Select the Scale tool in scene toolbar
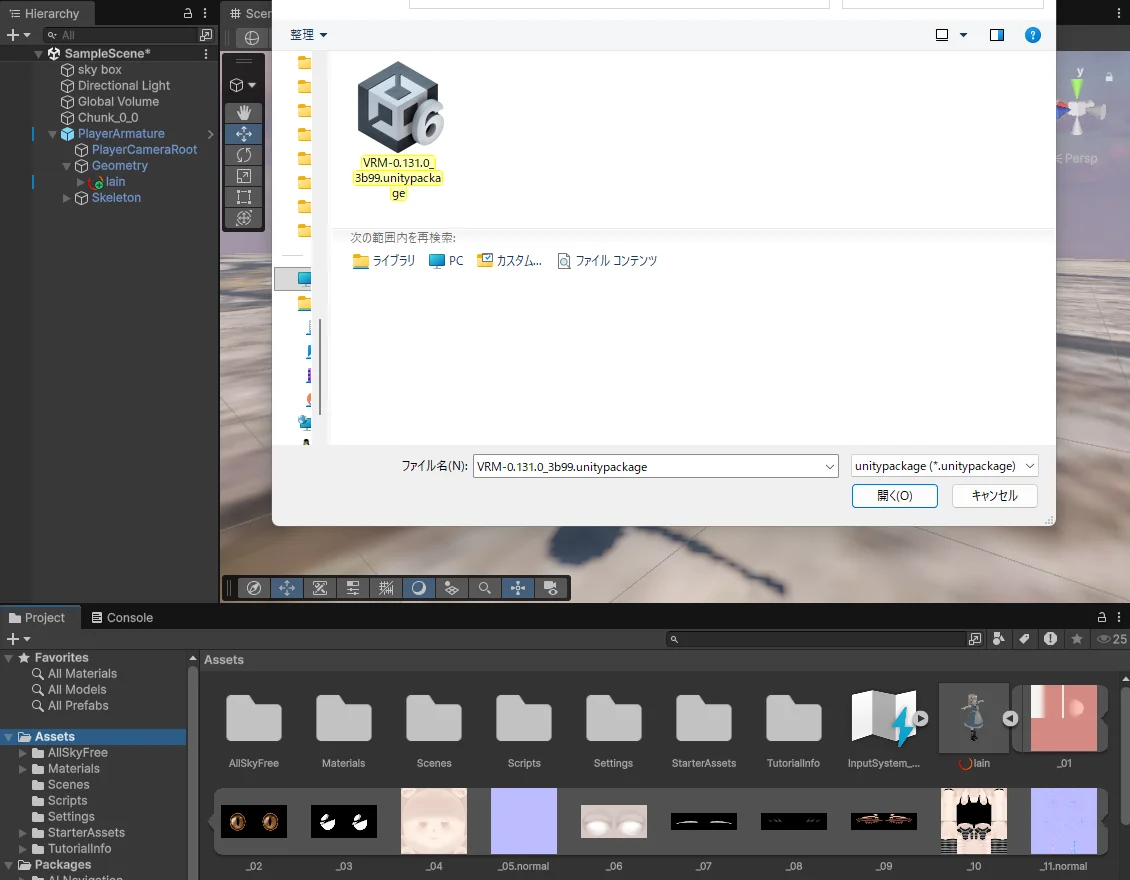The width and height of the screenshot is (1130, 880). tap(244, 176)
